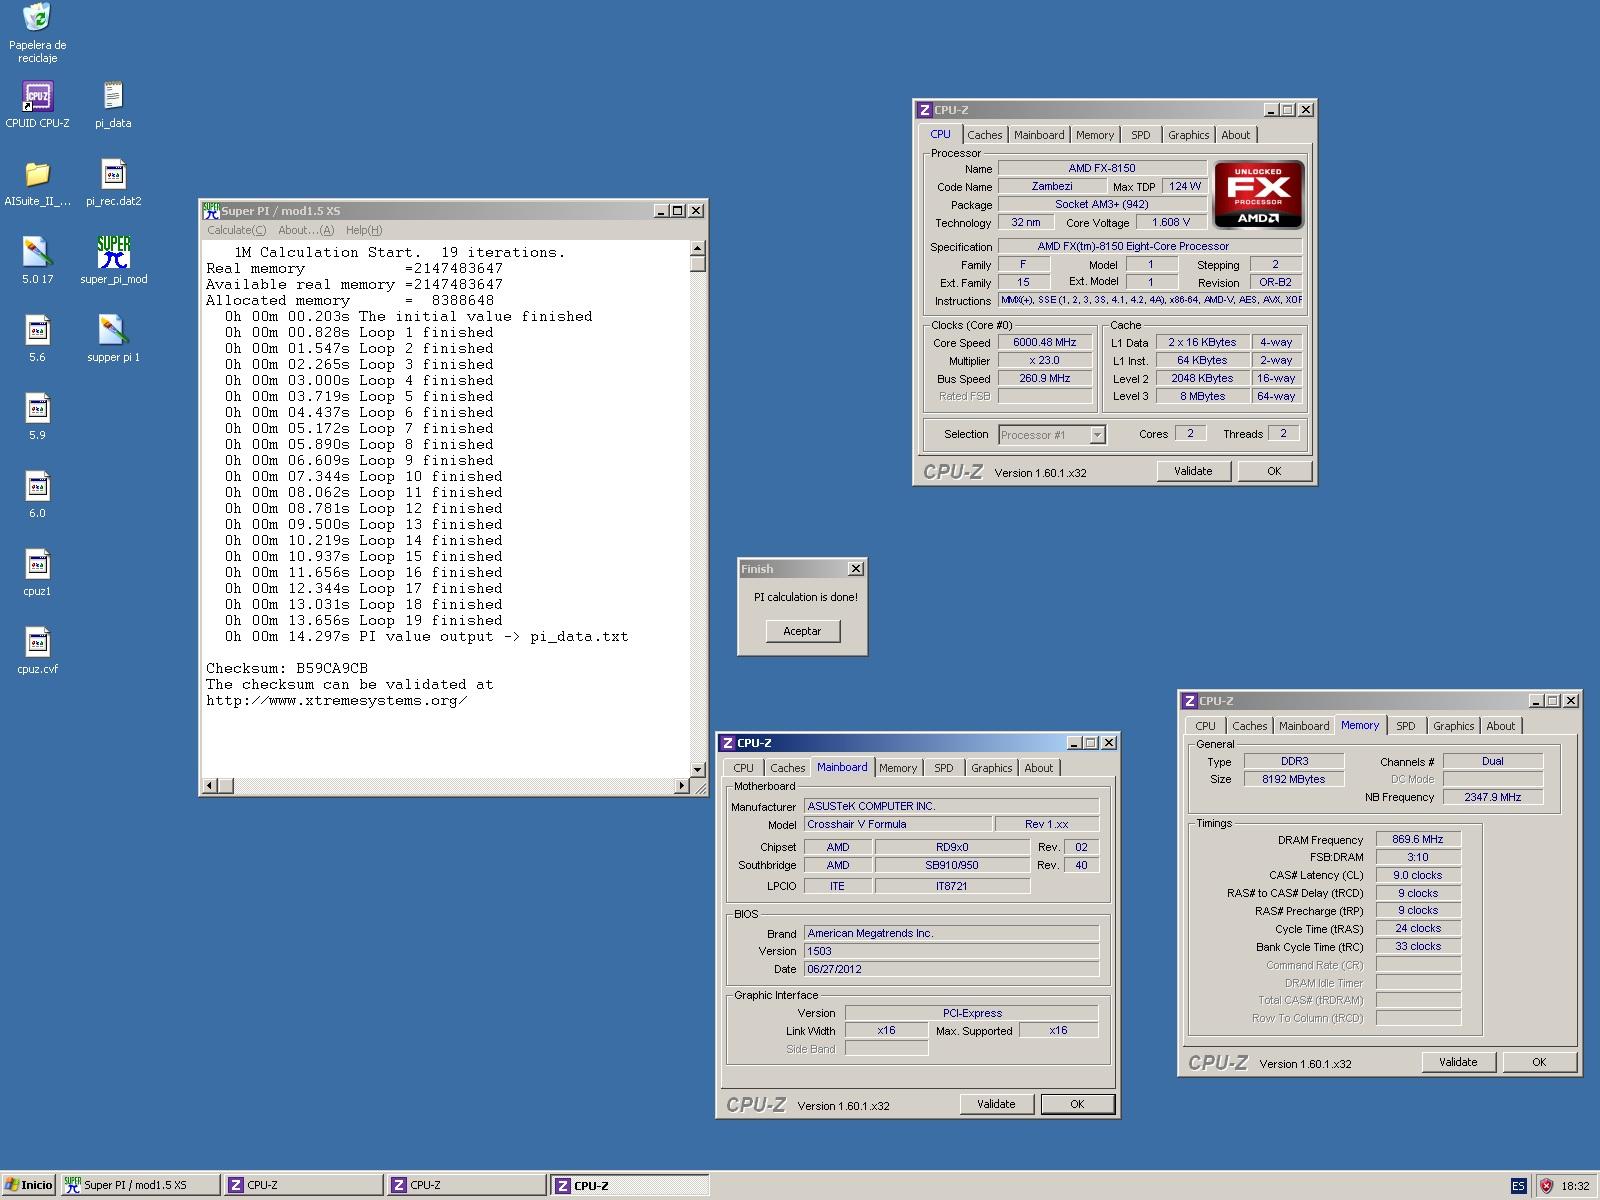Click OK in CPU-Z CPU window

(1274, 471)
